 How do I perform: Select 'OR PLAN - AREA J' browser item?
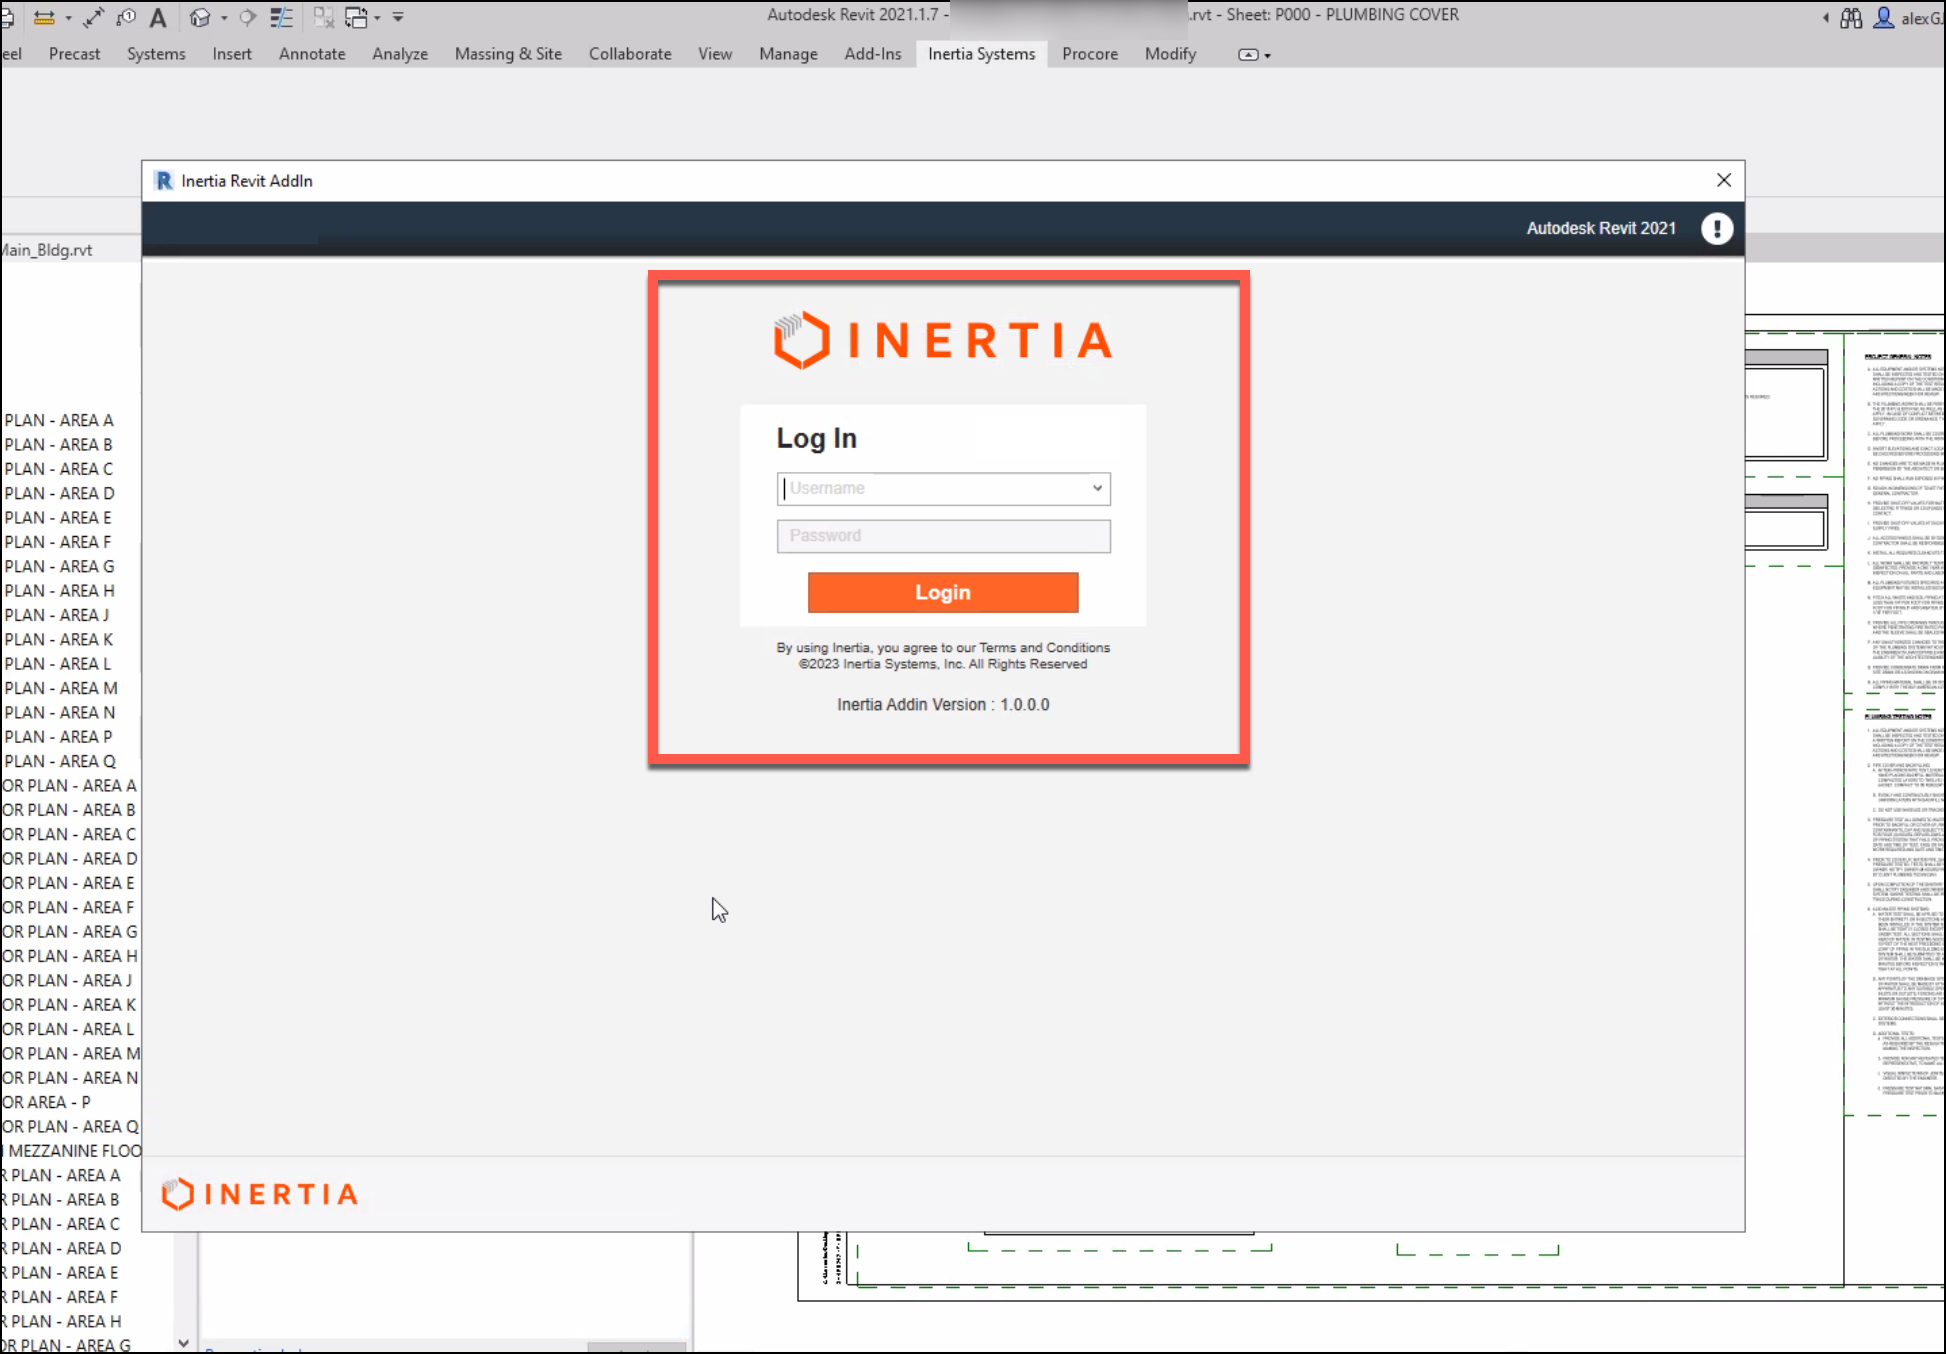pyautogui.click(x=67, y=981)
